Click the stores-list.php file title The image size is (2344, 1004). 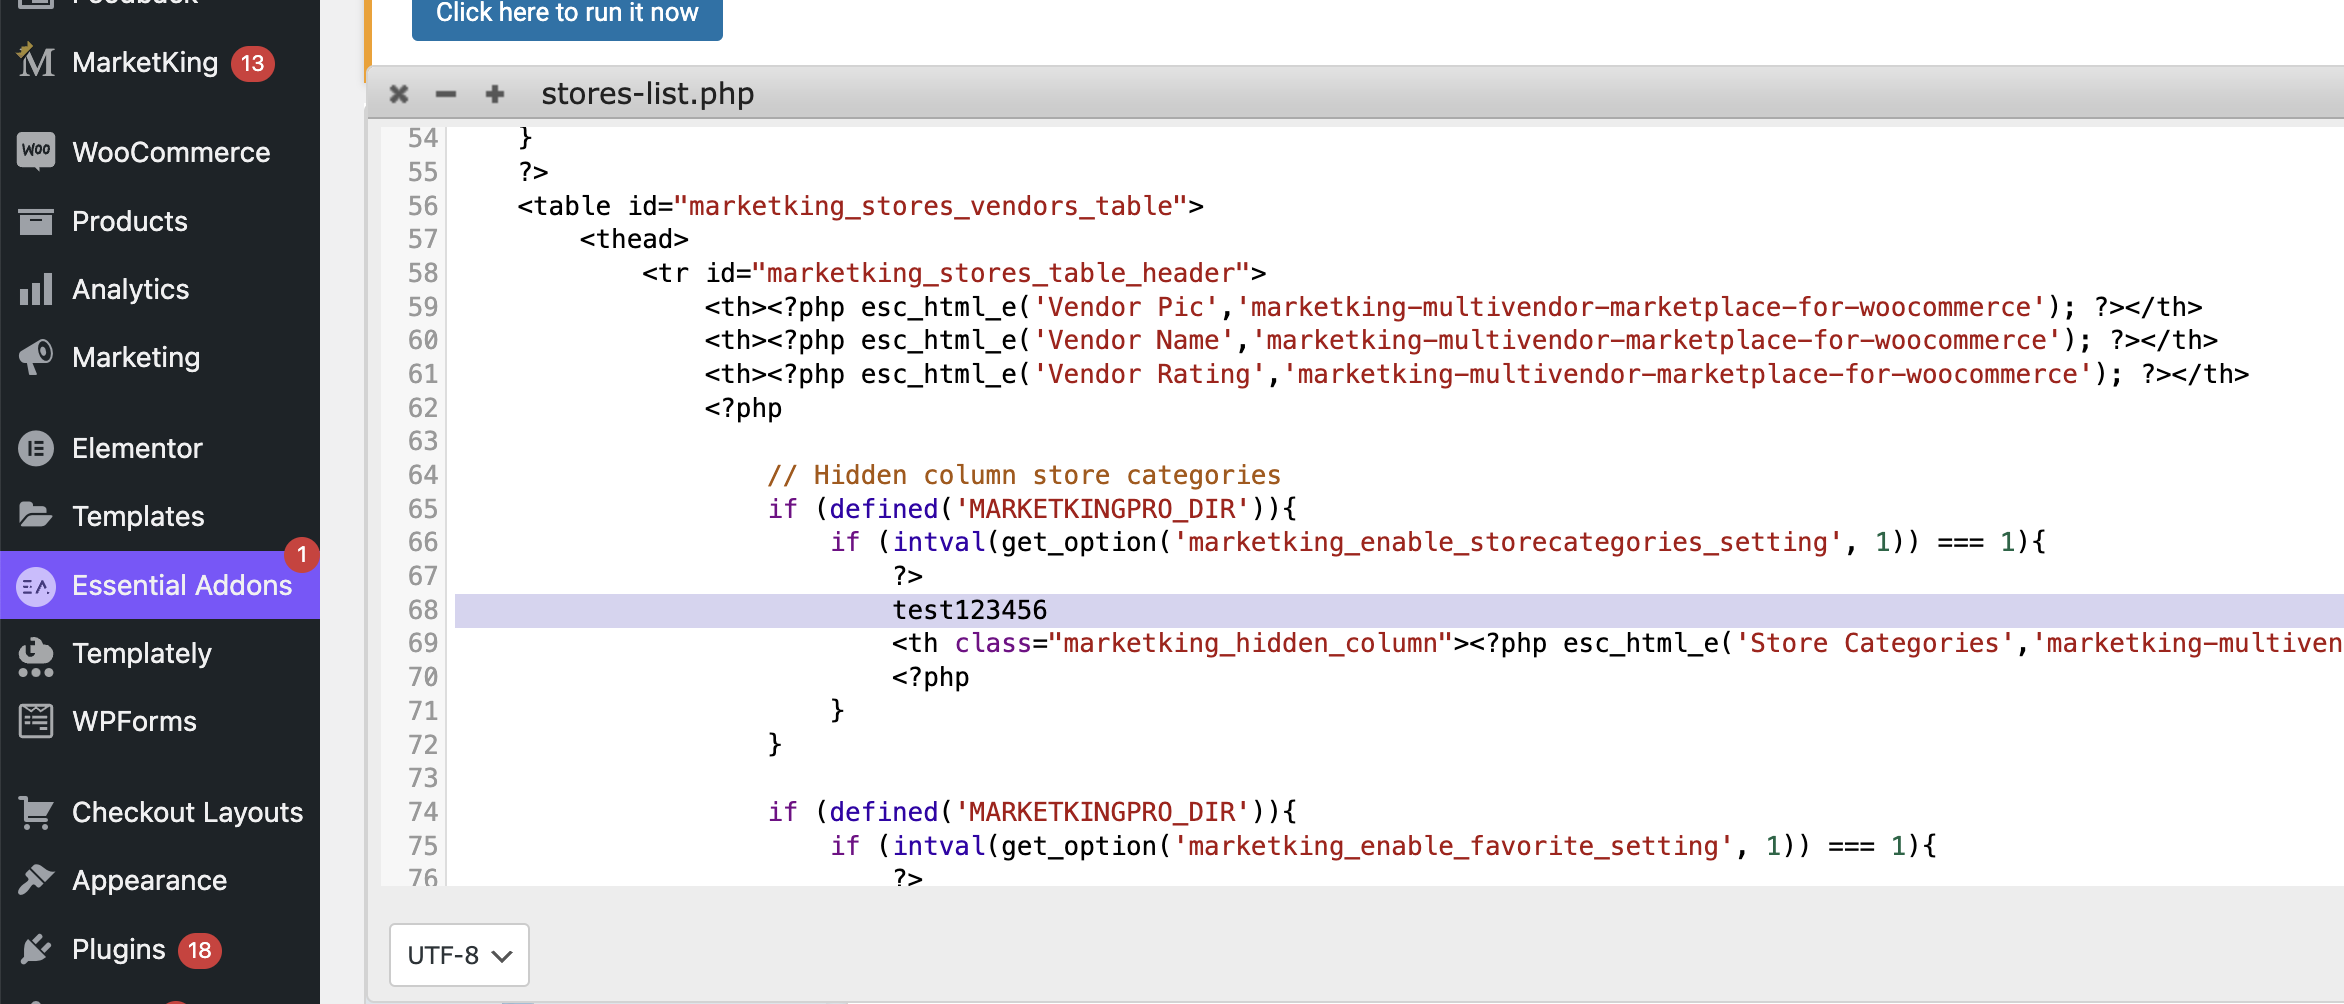pos(647,94)
